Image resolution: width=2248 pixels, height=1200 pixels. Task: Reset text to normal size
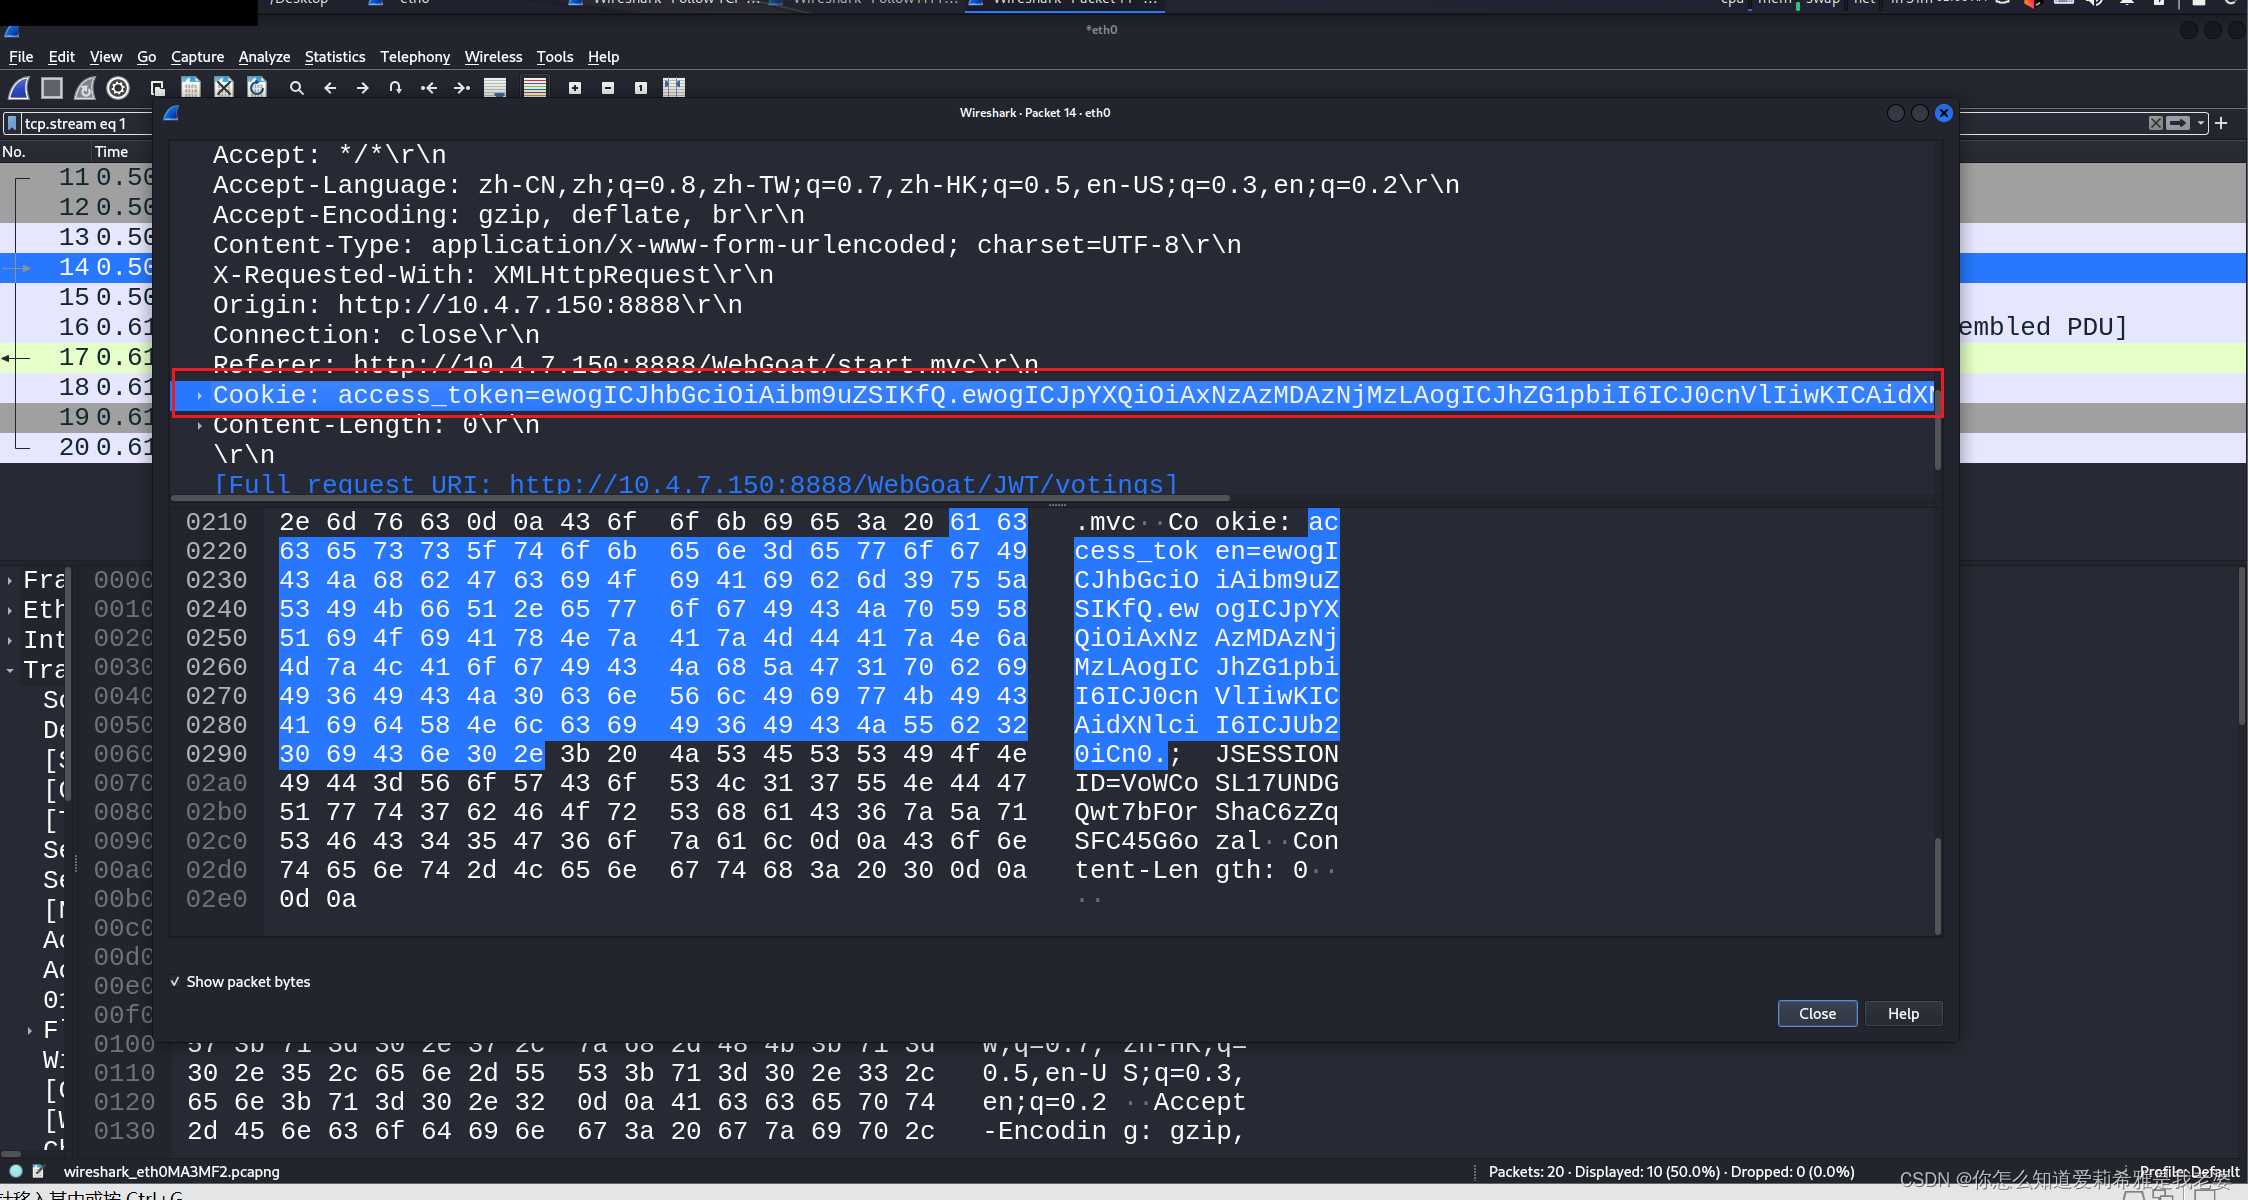tap(641, 88)
